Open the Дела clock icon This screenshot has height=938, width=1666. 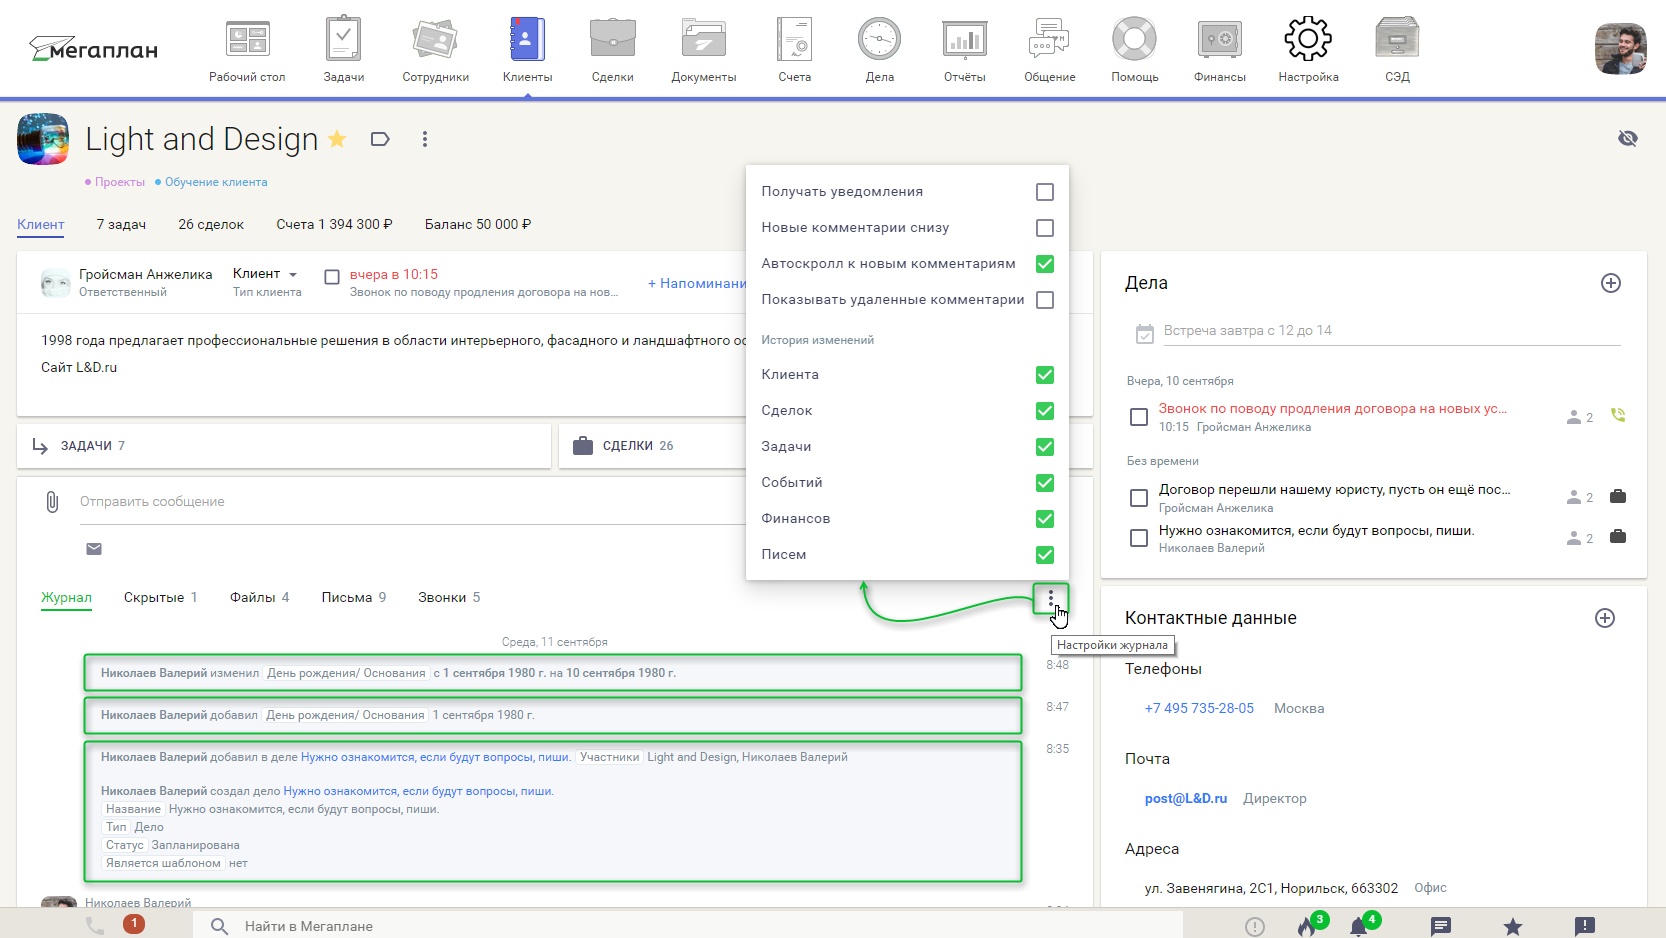[x=880, y=40]
